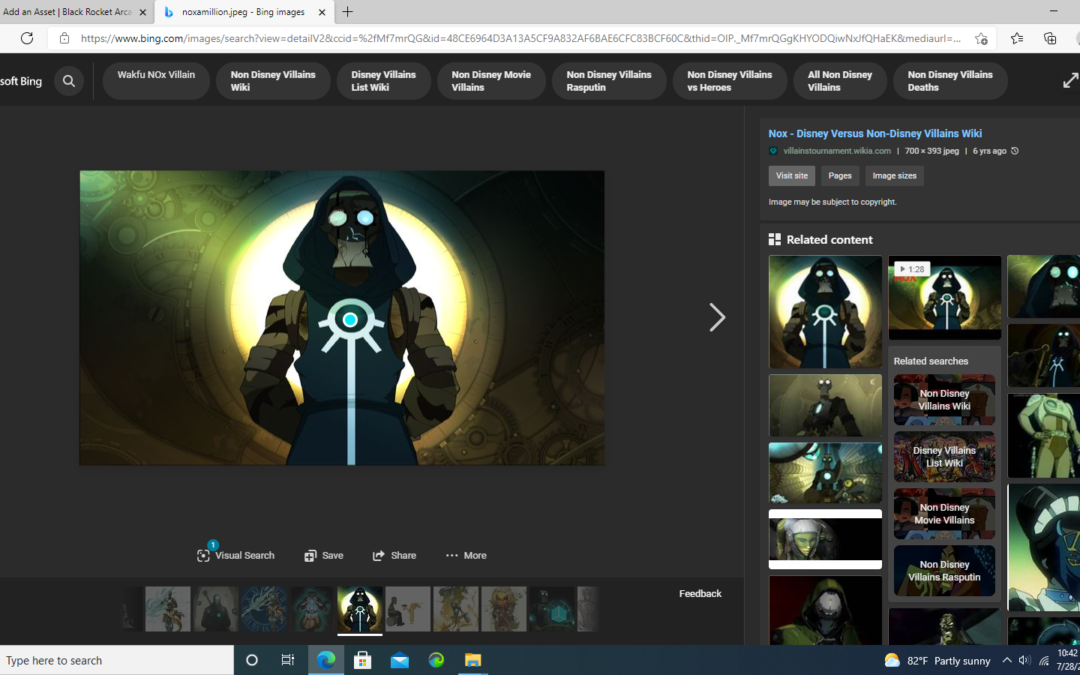Select All Non Disney Villains chip
The image size is (1080, 675).
coord(840,81)
